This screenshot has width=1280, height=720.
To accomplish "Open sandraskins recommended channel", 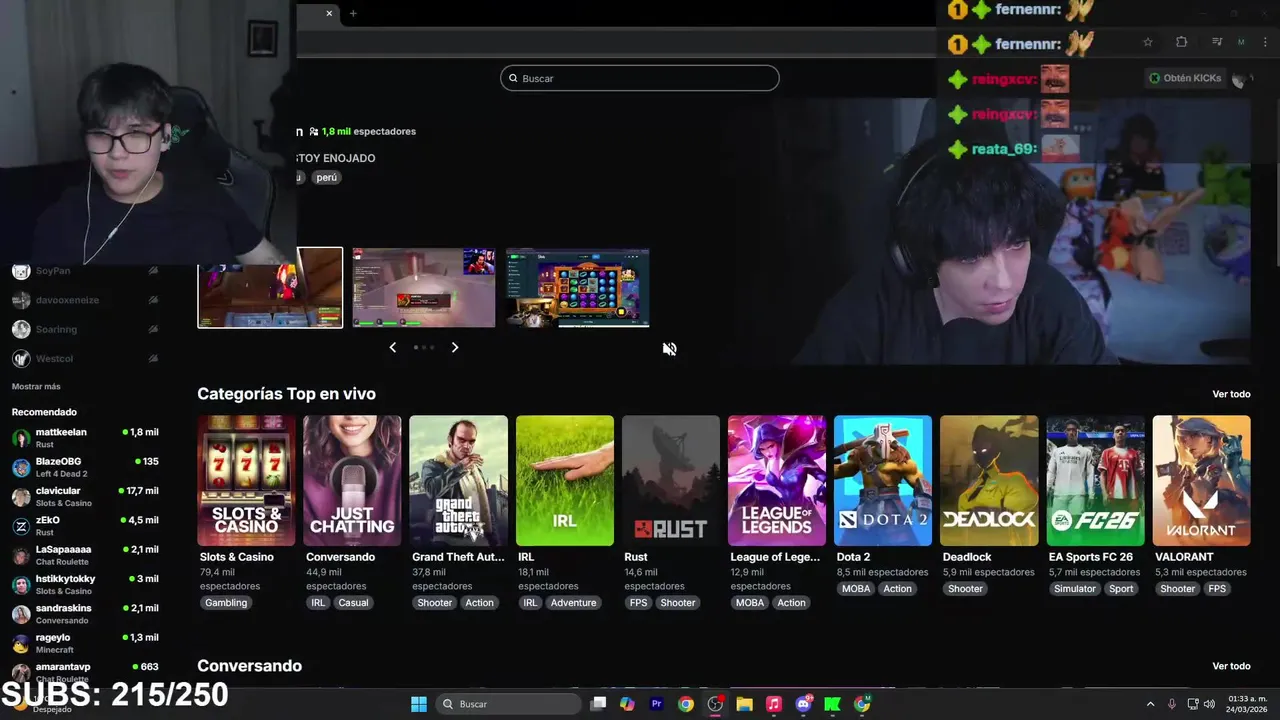I will click(85, 613).
